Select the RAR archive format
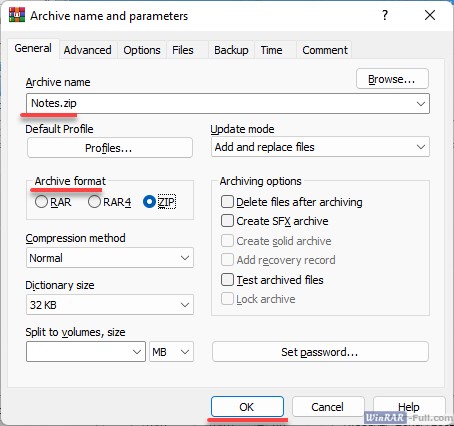 pyautogui.click(x=53, y=202)
